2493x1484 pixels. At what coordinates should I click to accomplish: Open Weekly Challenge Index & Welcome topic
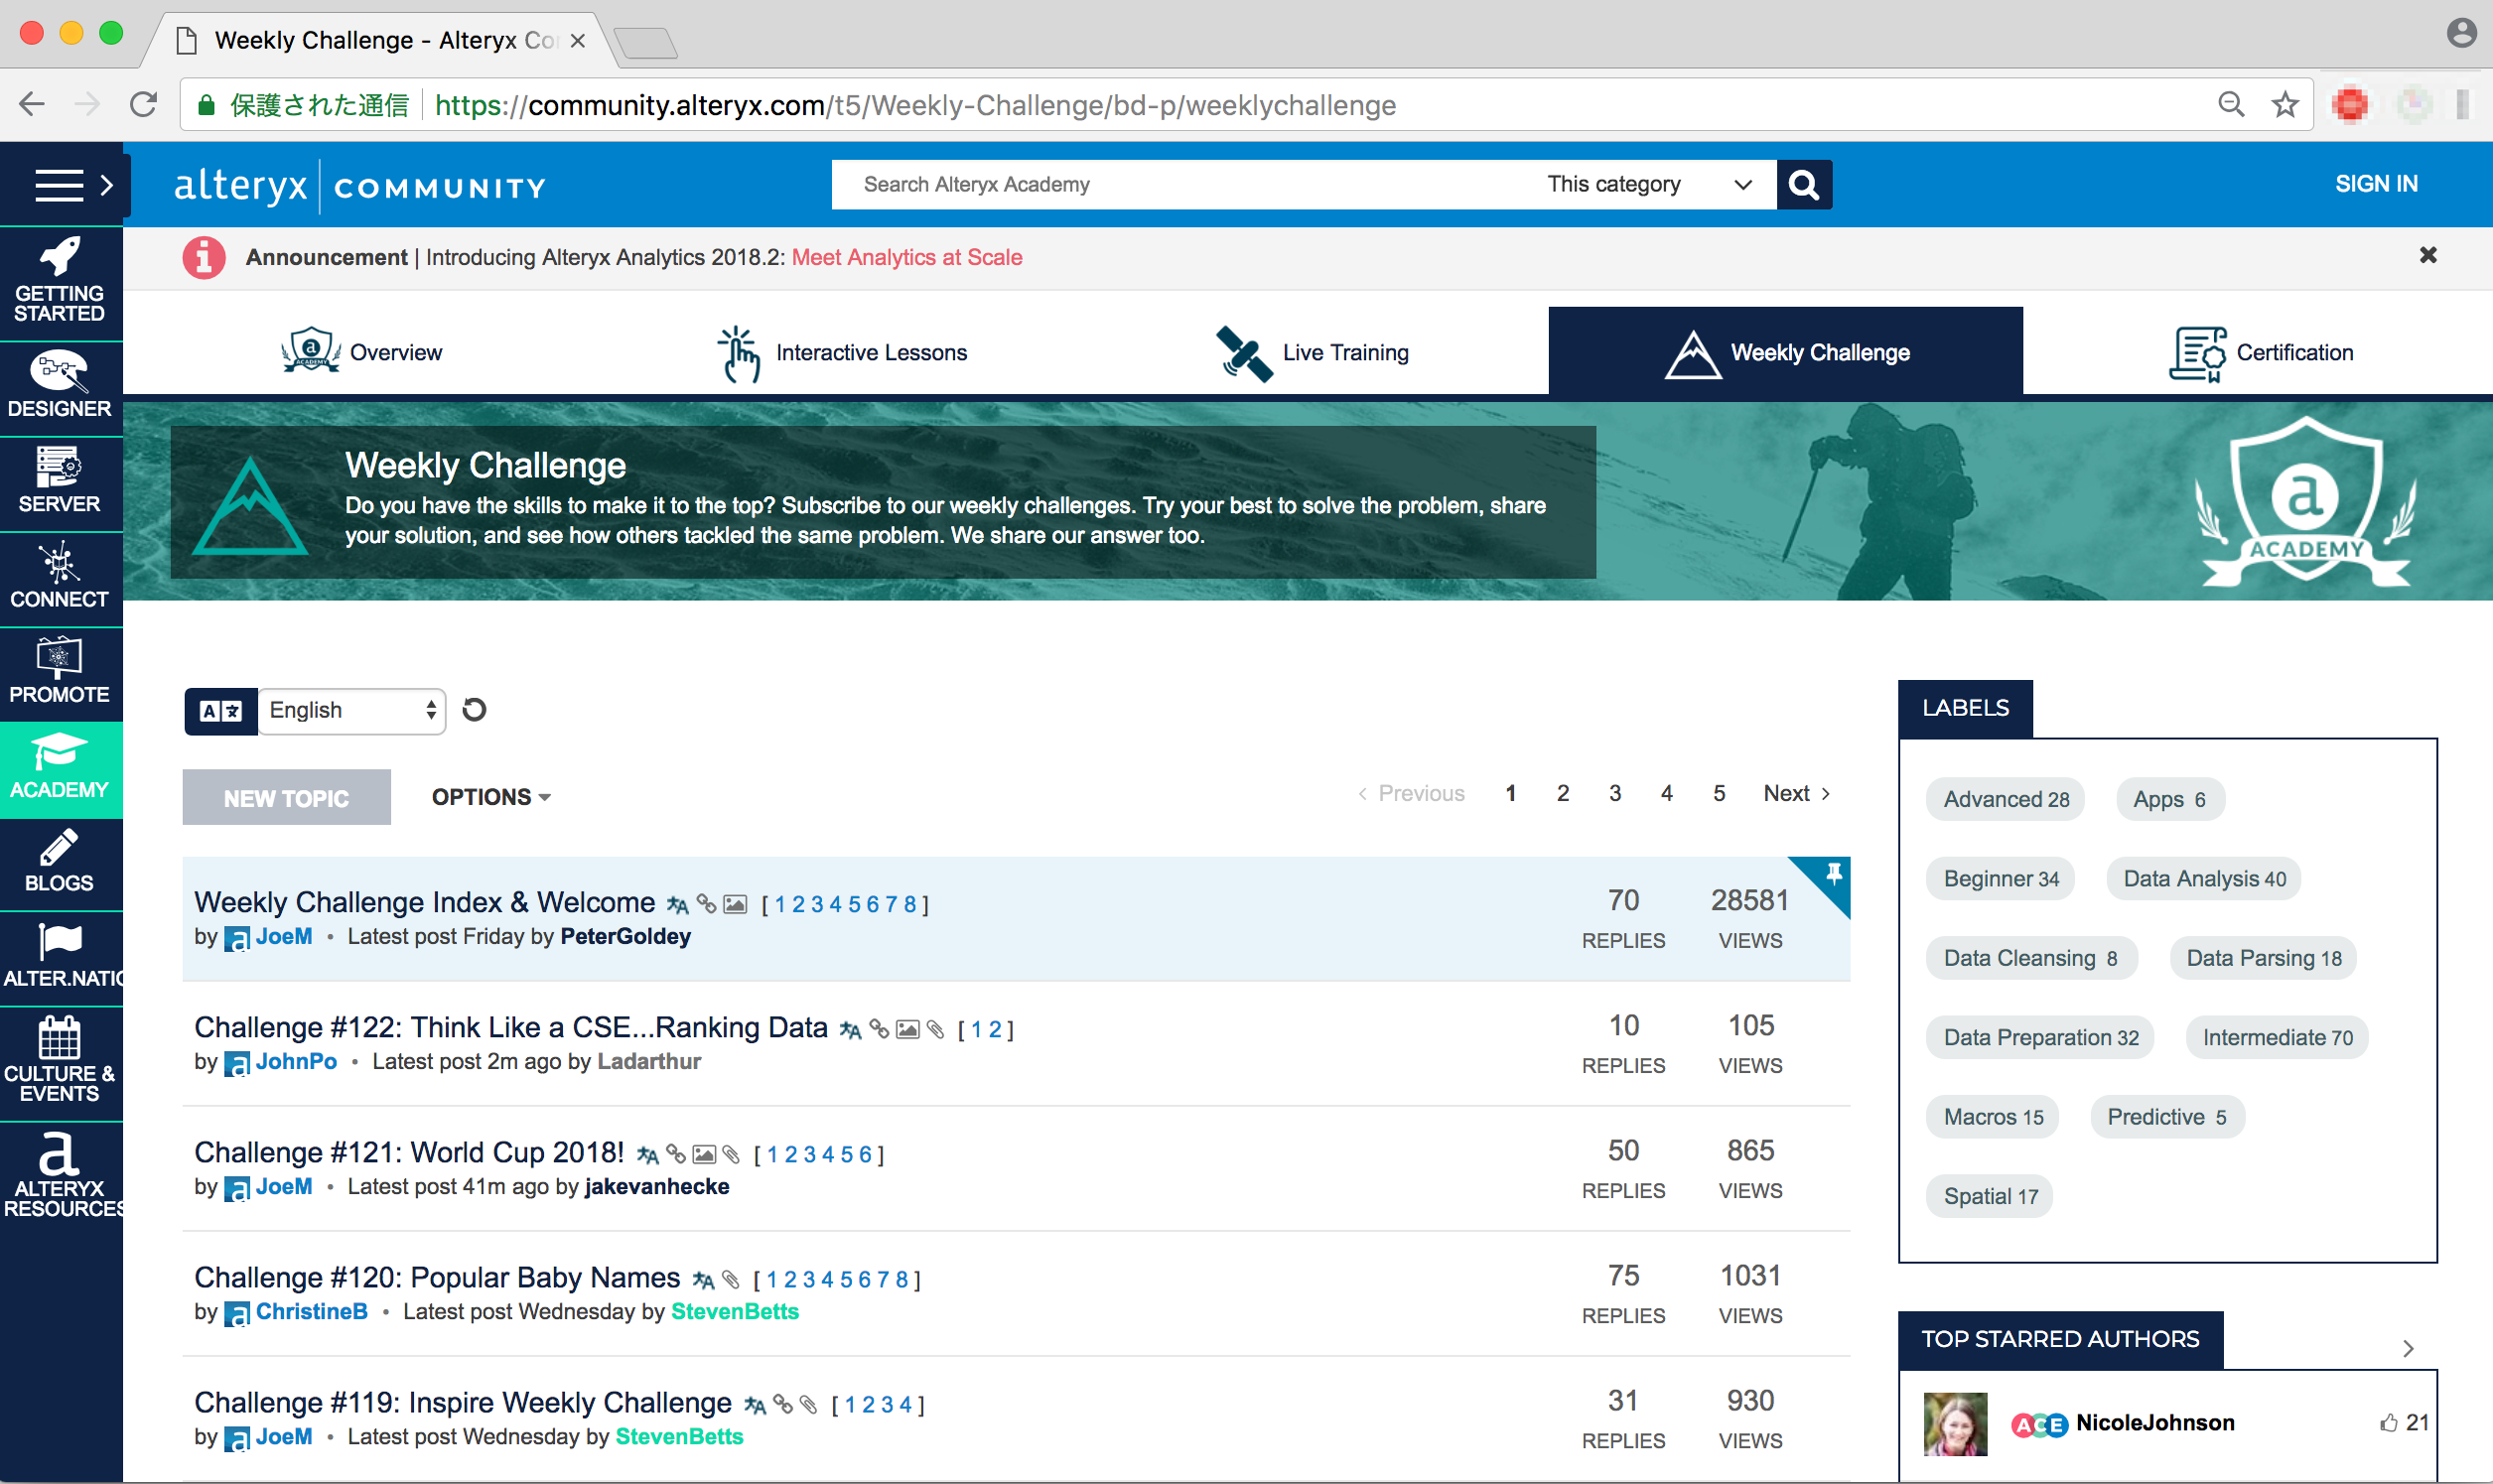click(424, 902)
